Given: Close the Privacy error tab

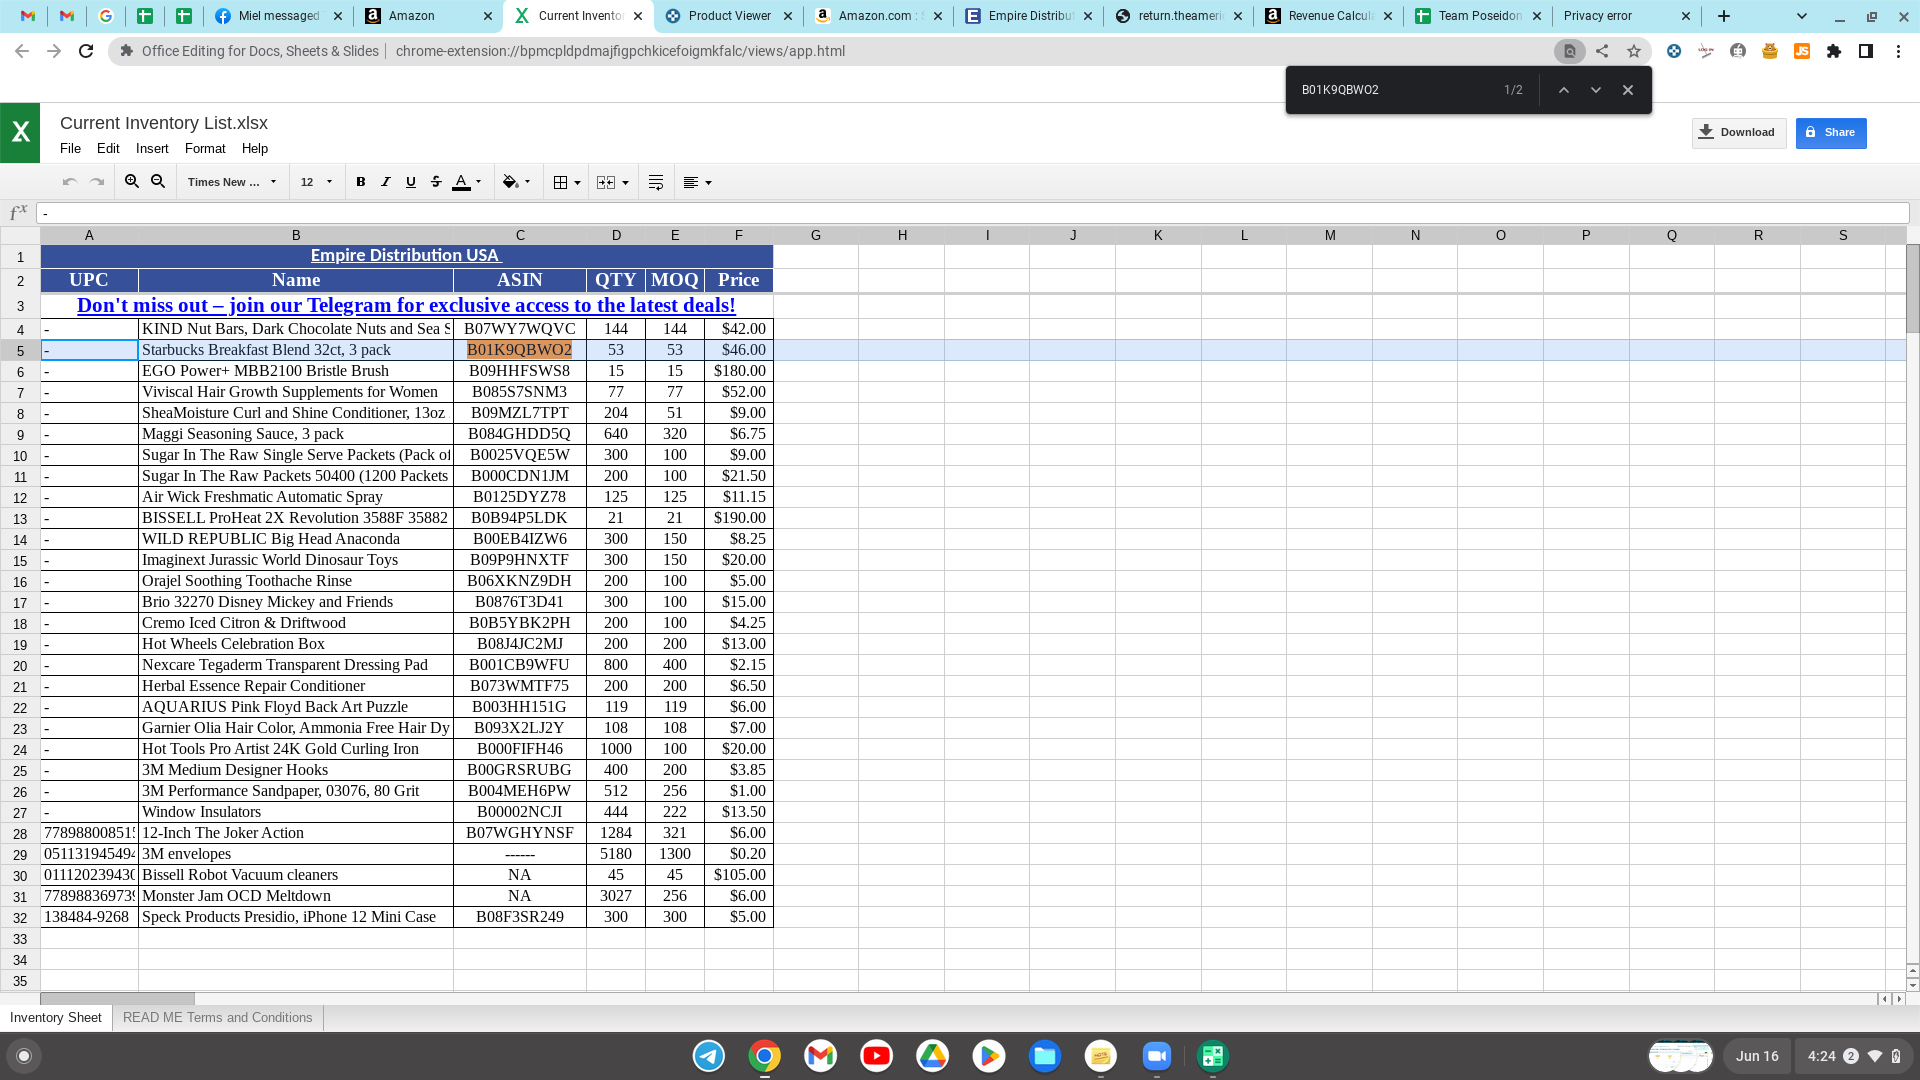Looking at the screenshot, I should 1686,16.
